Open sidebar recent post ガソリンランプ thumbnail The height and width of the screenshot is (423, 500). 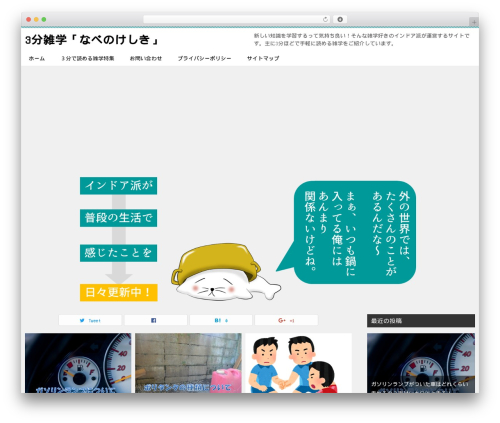(x=421, y=363)
